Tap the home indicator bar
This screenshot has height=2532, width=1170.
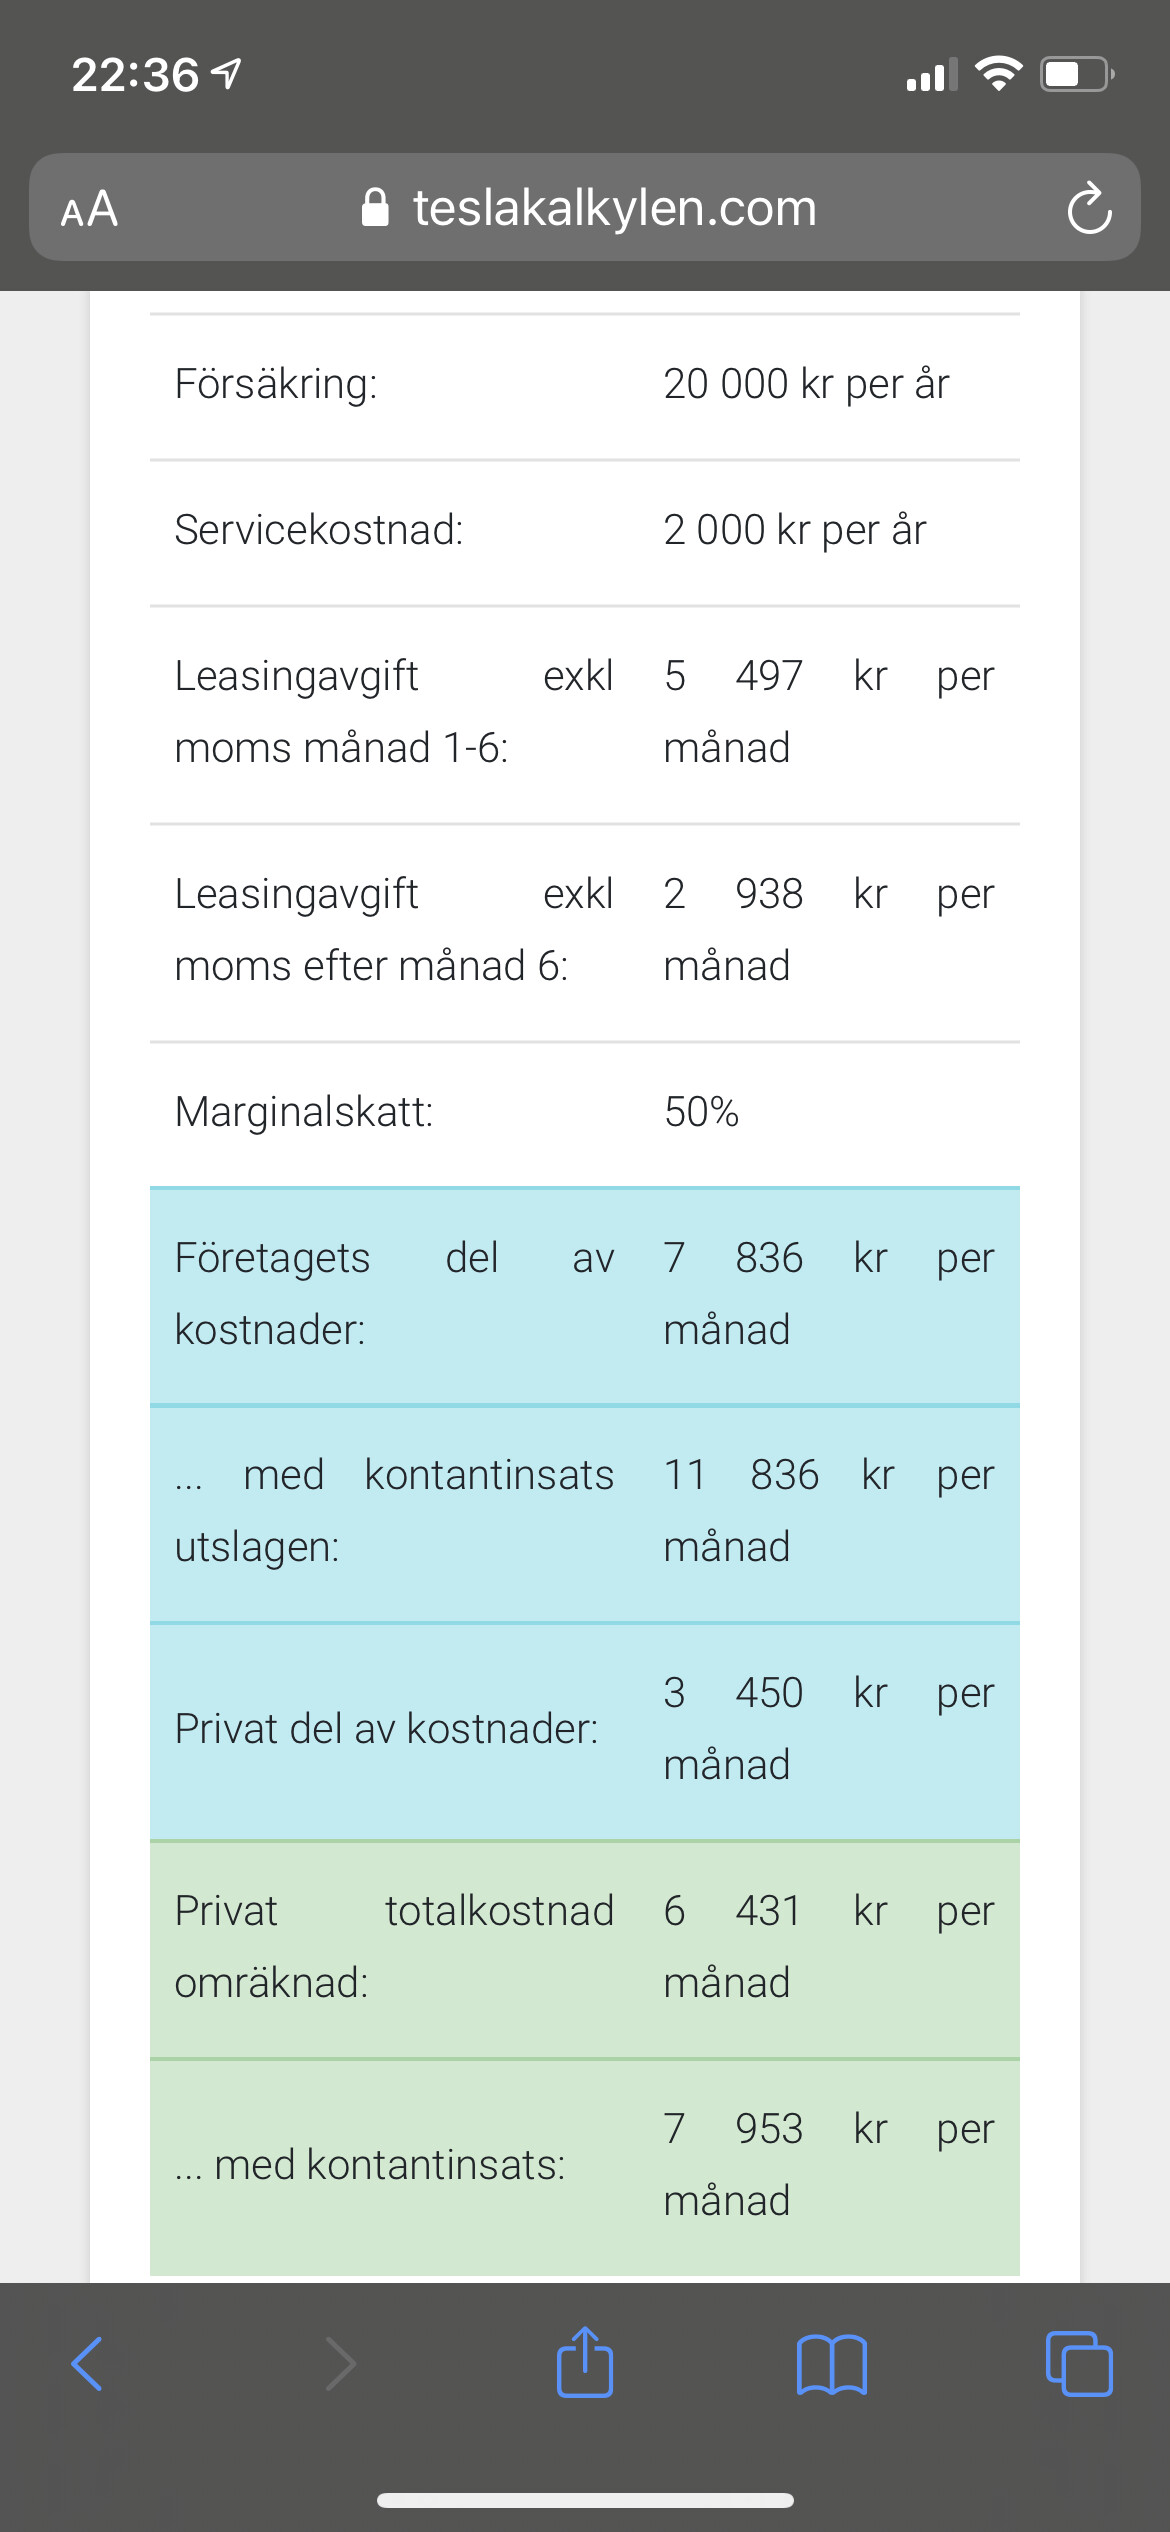585,2500
